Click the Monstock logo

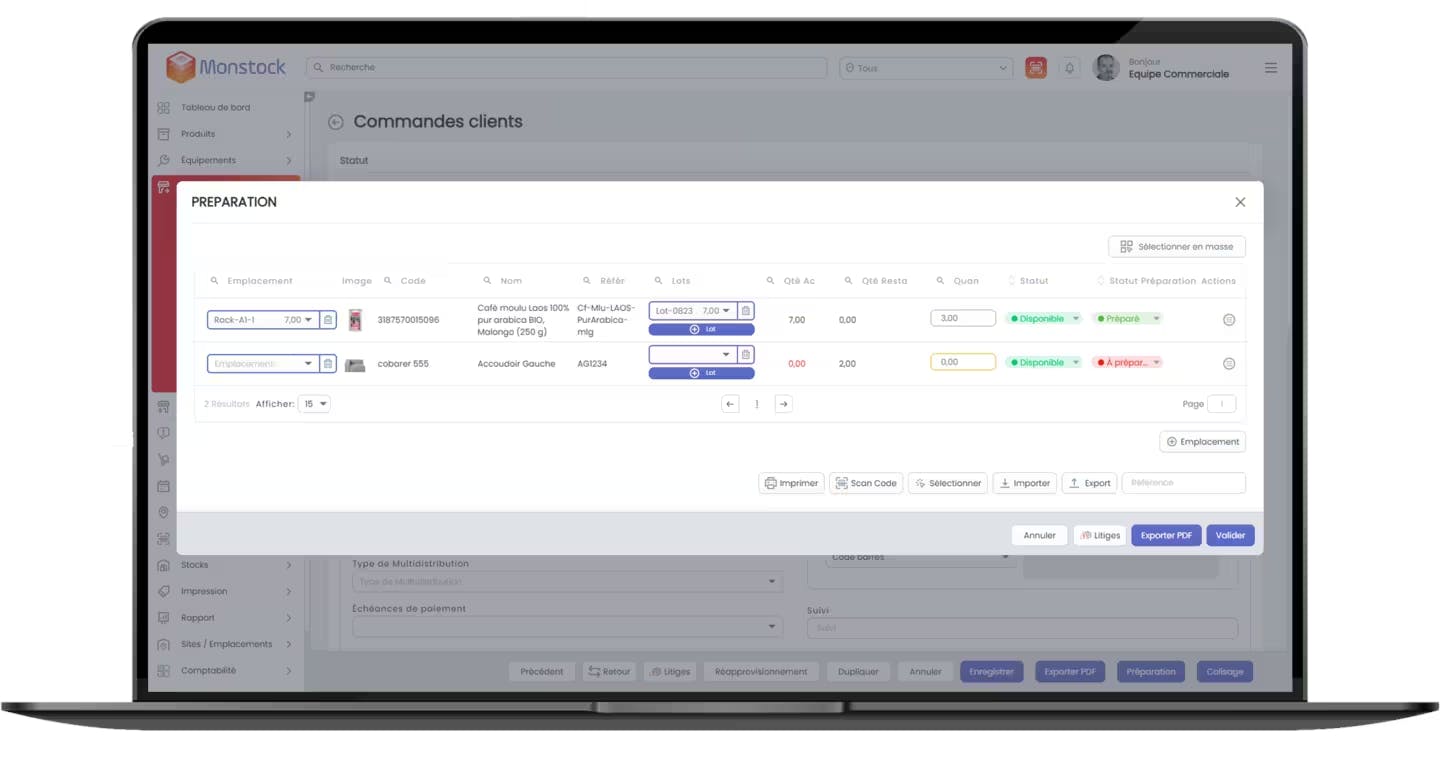tap(226, 67)
